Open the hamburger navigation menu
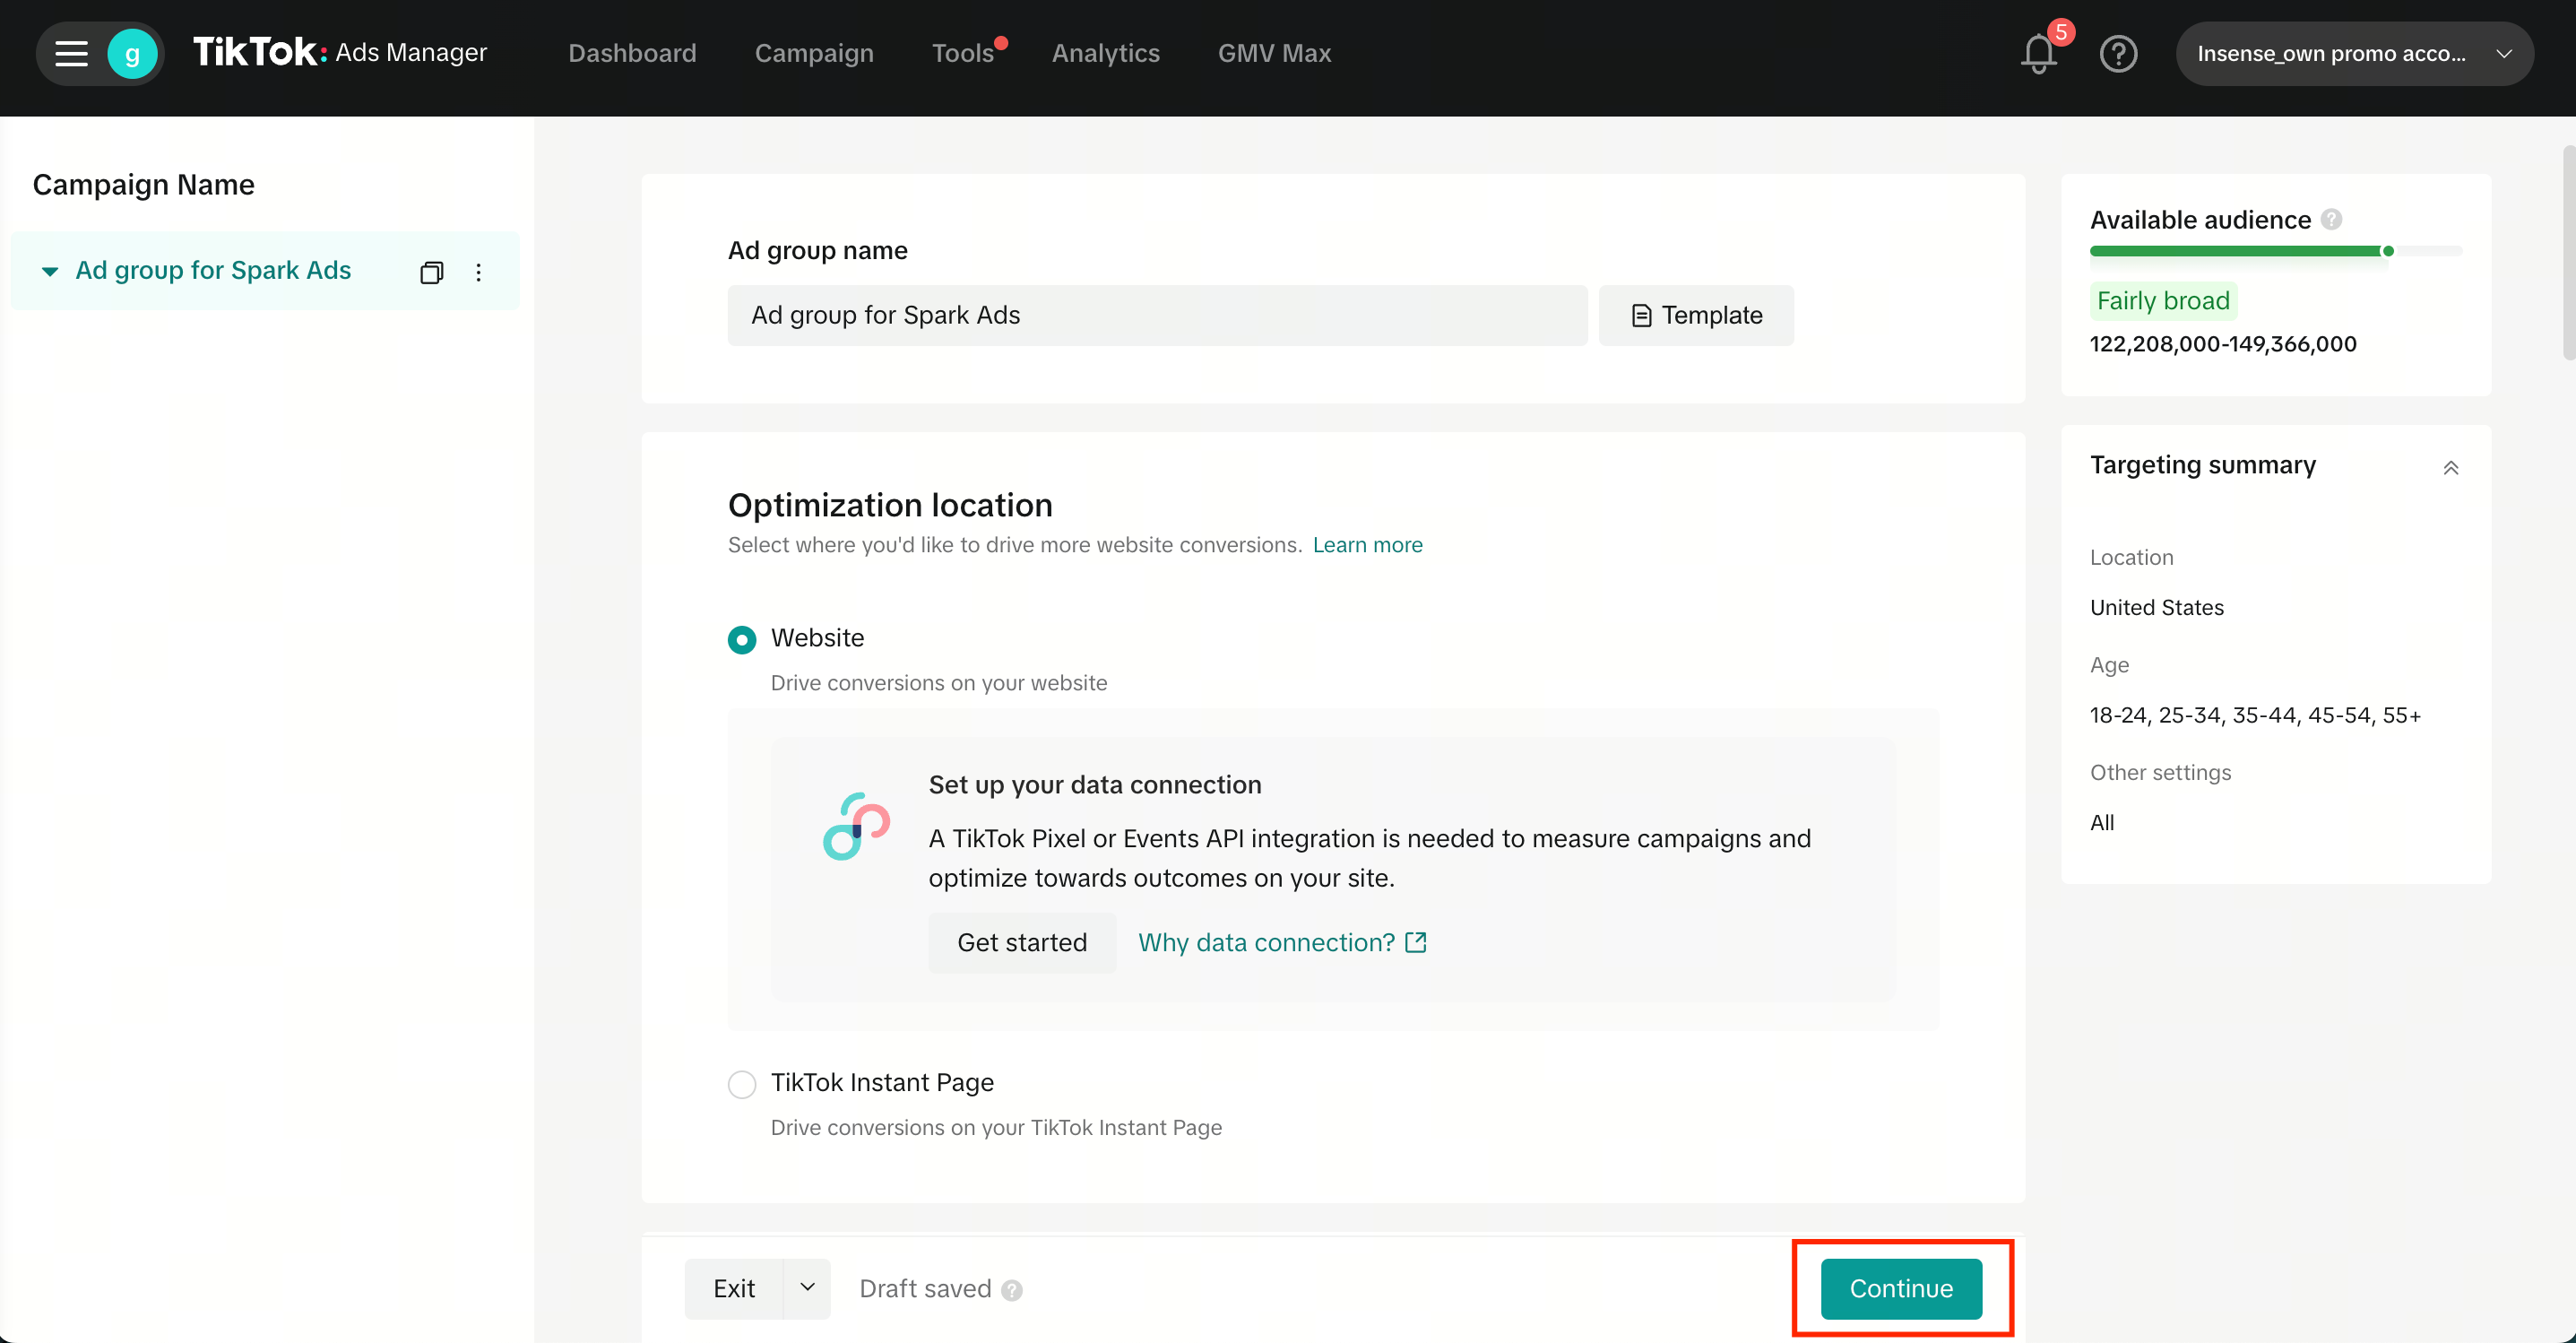 pyautogui.click(x=71, y=53)
